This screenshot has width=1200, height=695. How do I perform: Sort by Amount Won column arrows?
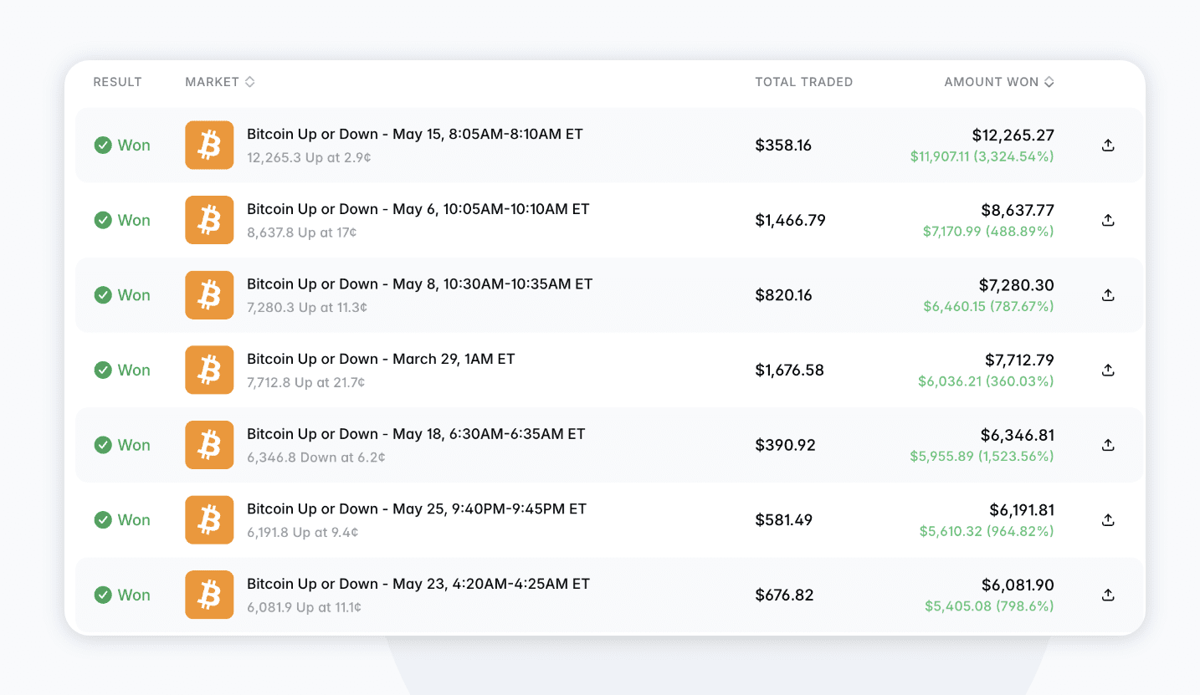[1049, 82]
